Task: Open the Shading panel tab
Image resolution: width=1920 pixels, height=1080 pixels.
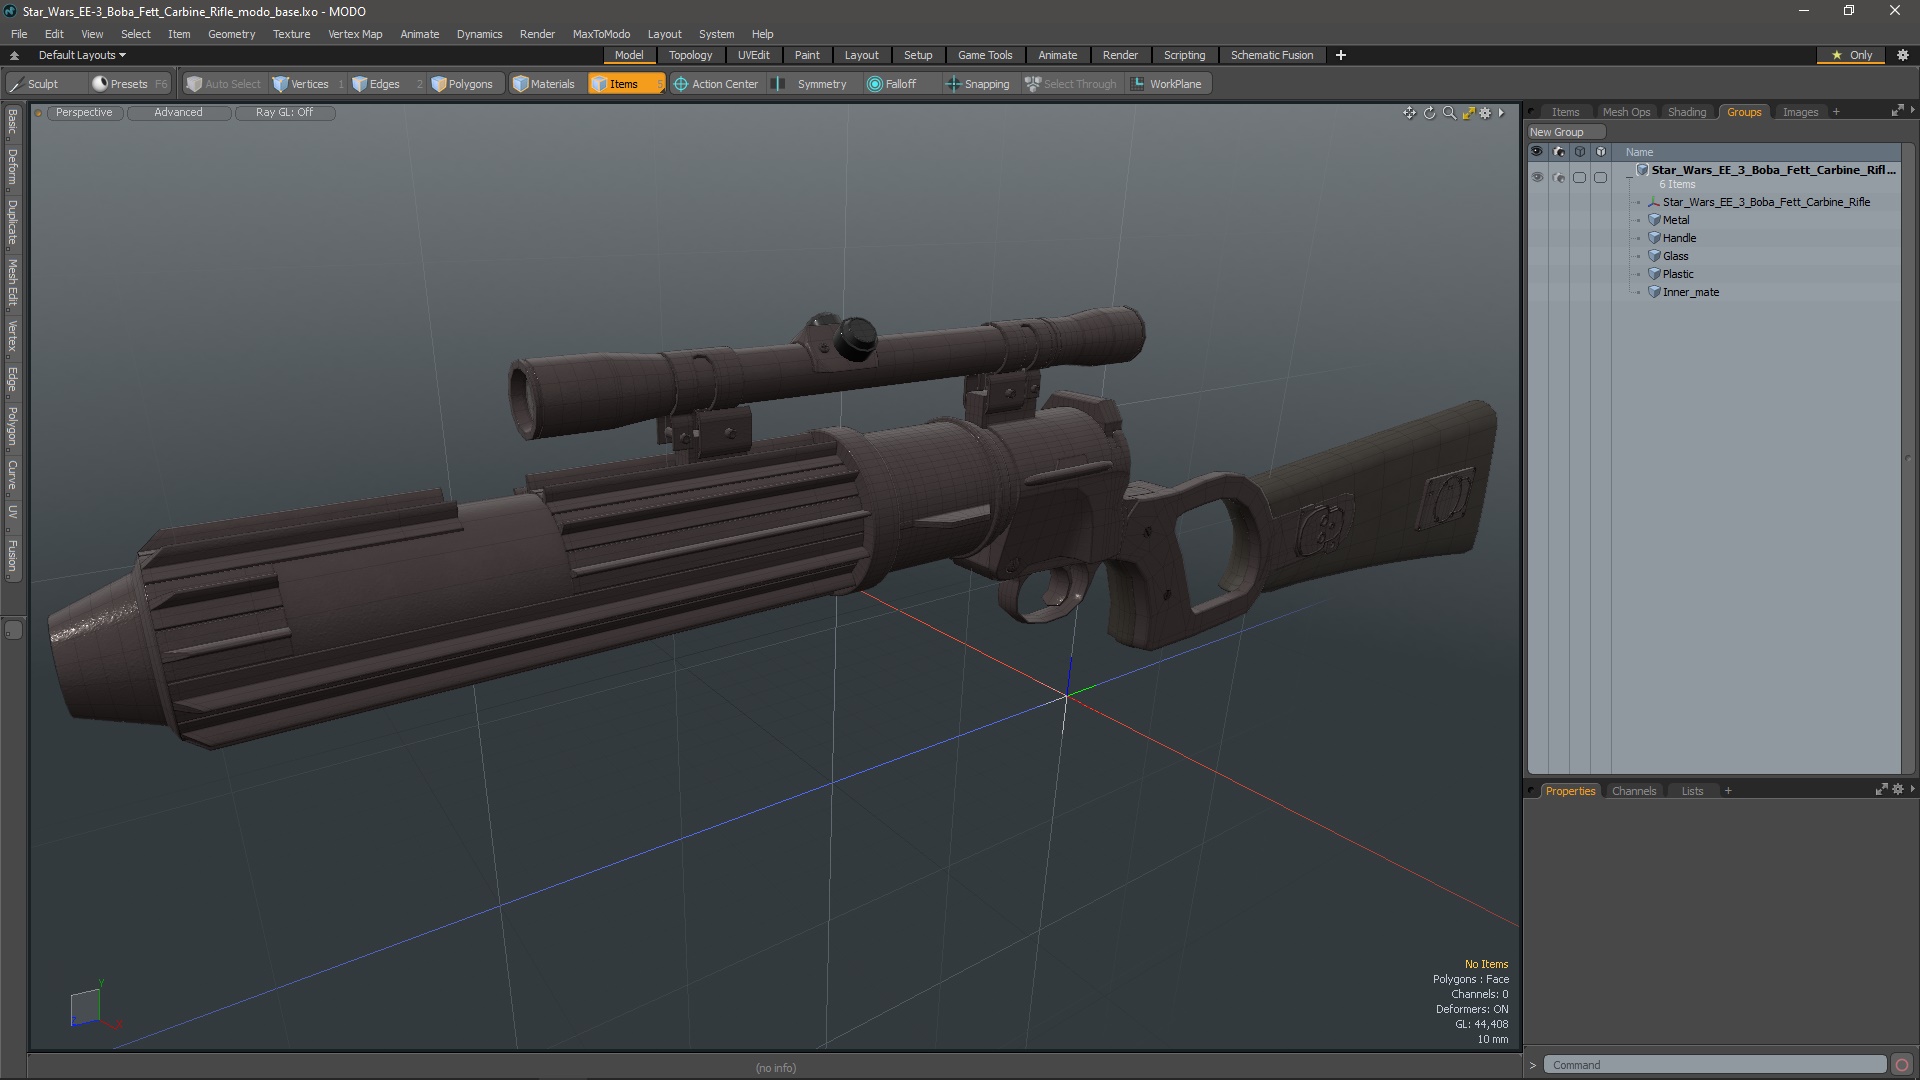Action: coord(1687,112)
